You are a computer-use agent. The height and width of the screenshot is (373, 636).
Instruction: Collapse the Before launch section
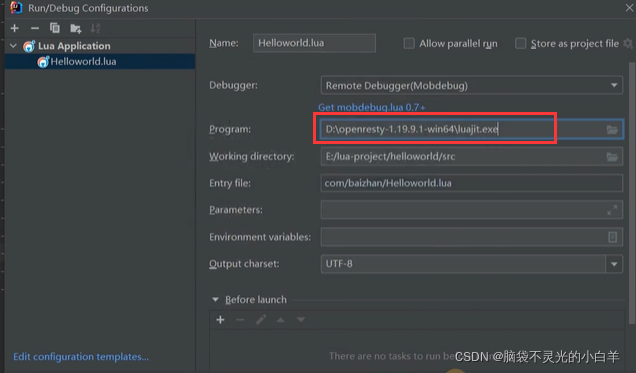pos(215,300)
